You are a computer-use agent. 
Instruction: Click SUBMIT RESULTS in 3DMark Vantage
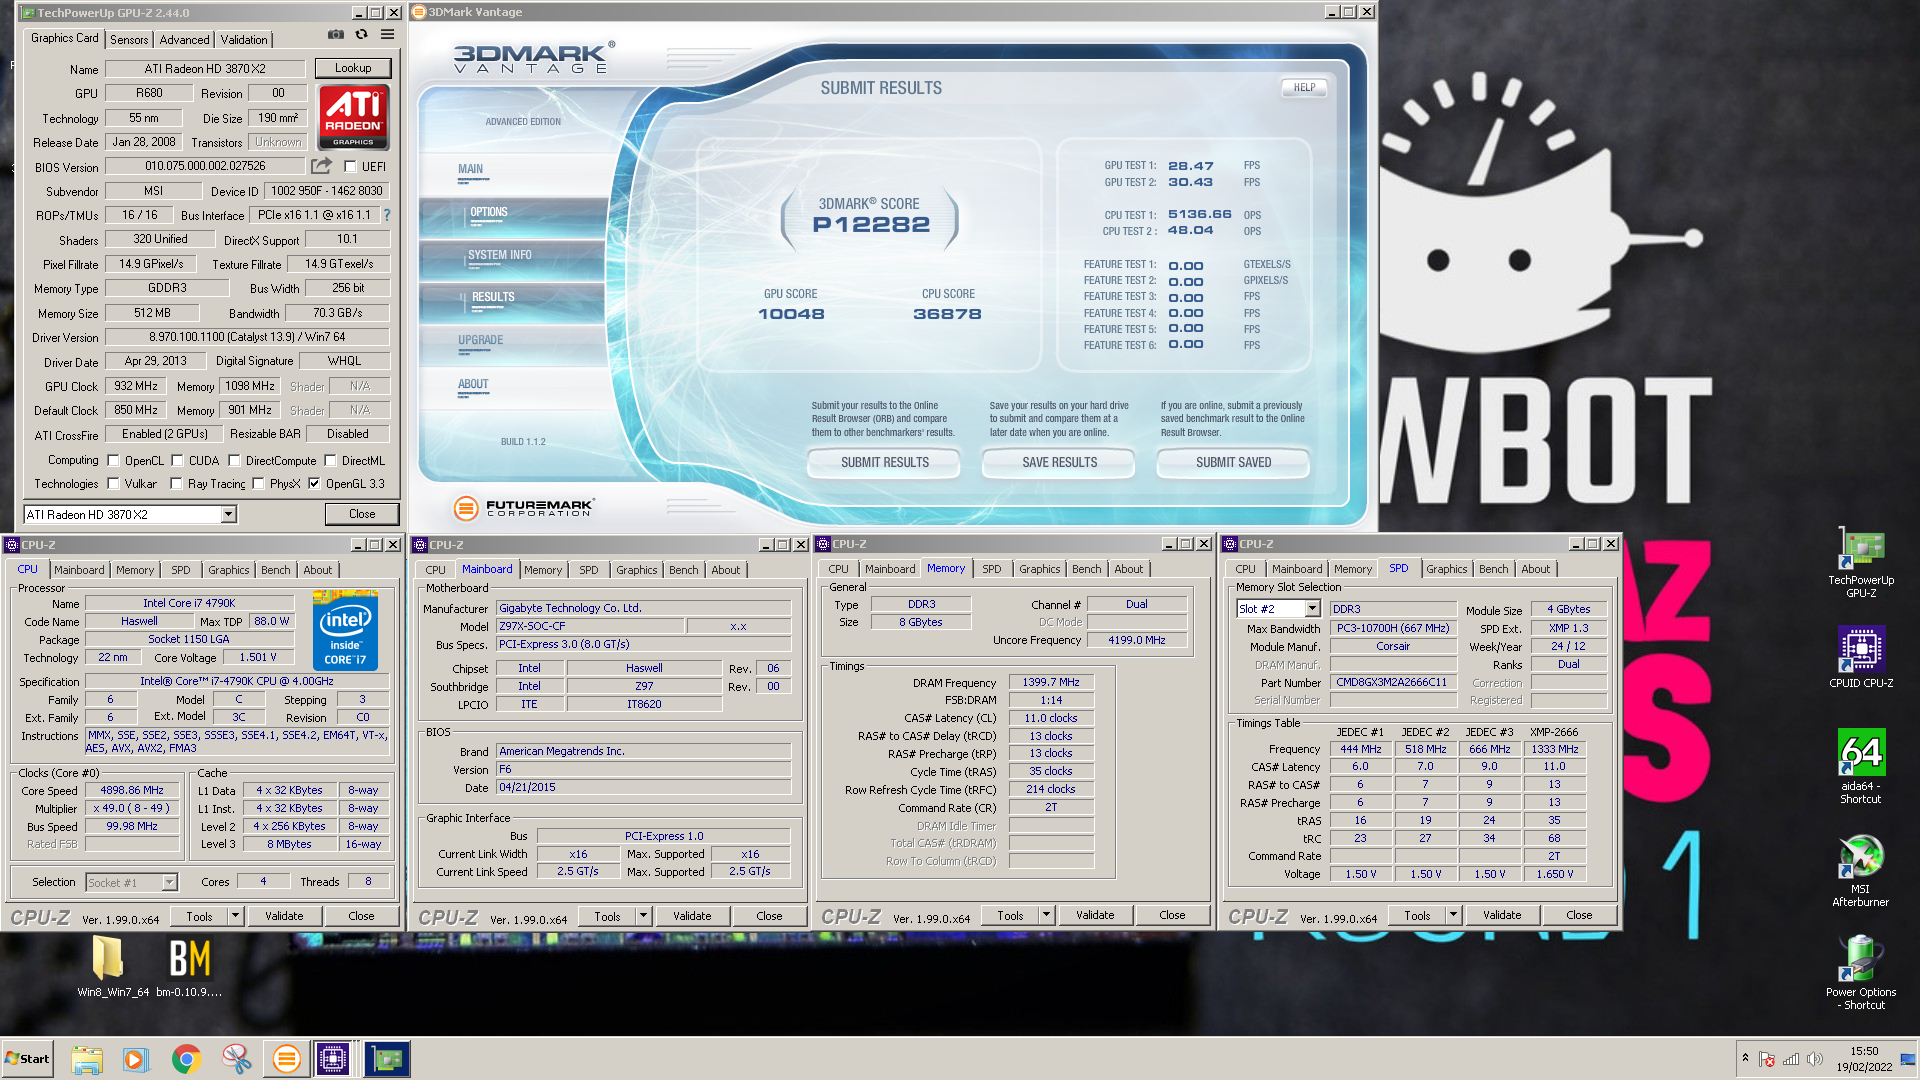click(884, 462)
